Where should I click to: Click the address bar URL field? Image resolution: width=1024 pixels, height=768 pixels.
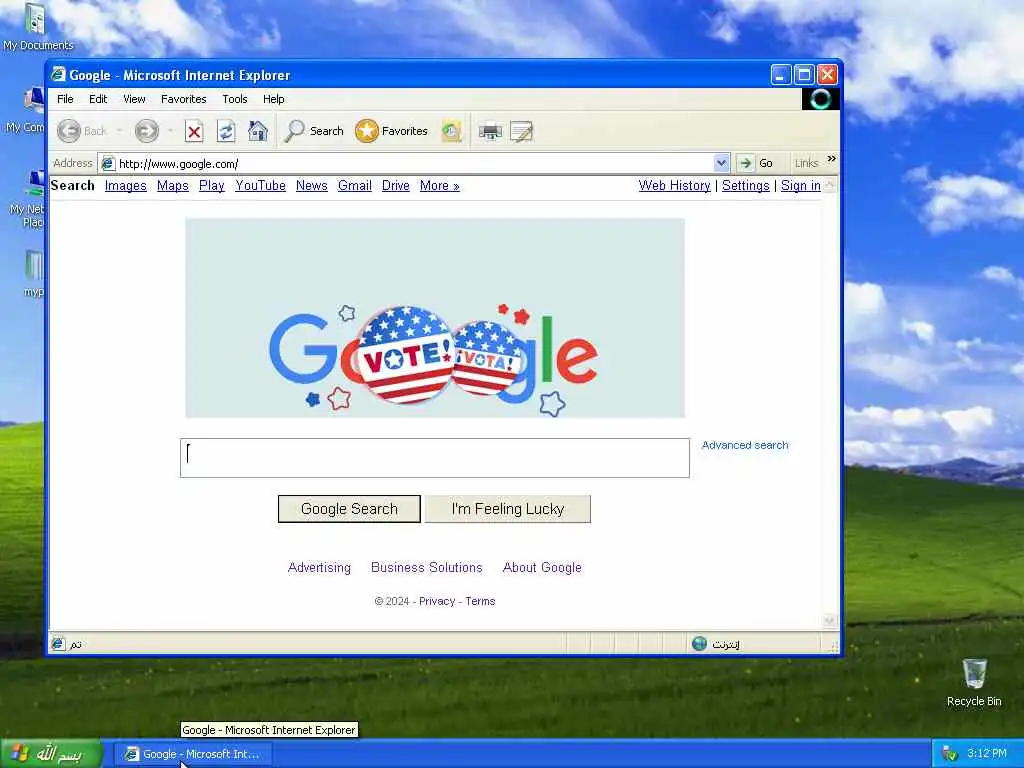[415, 163]
